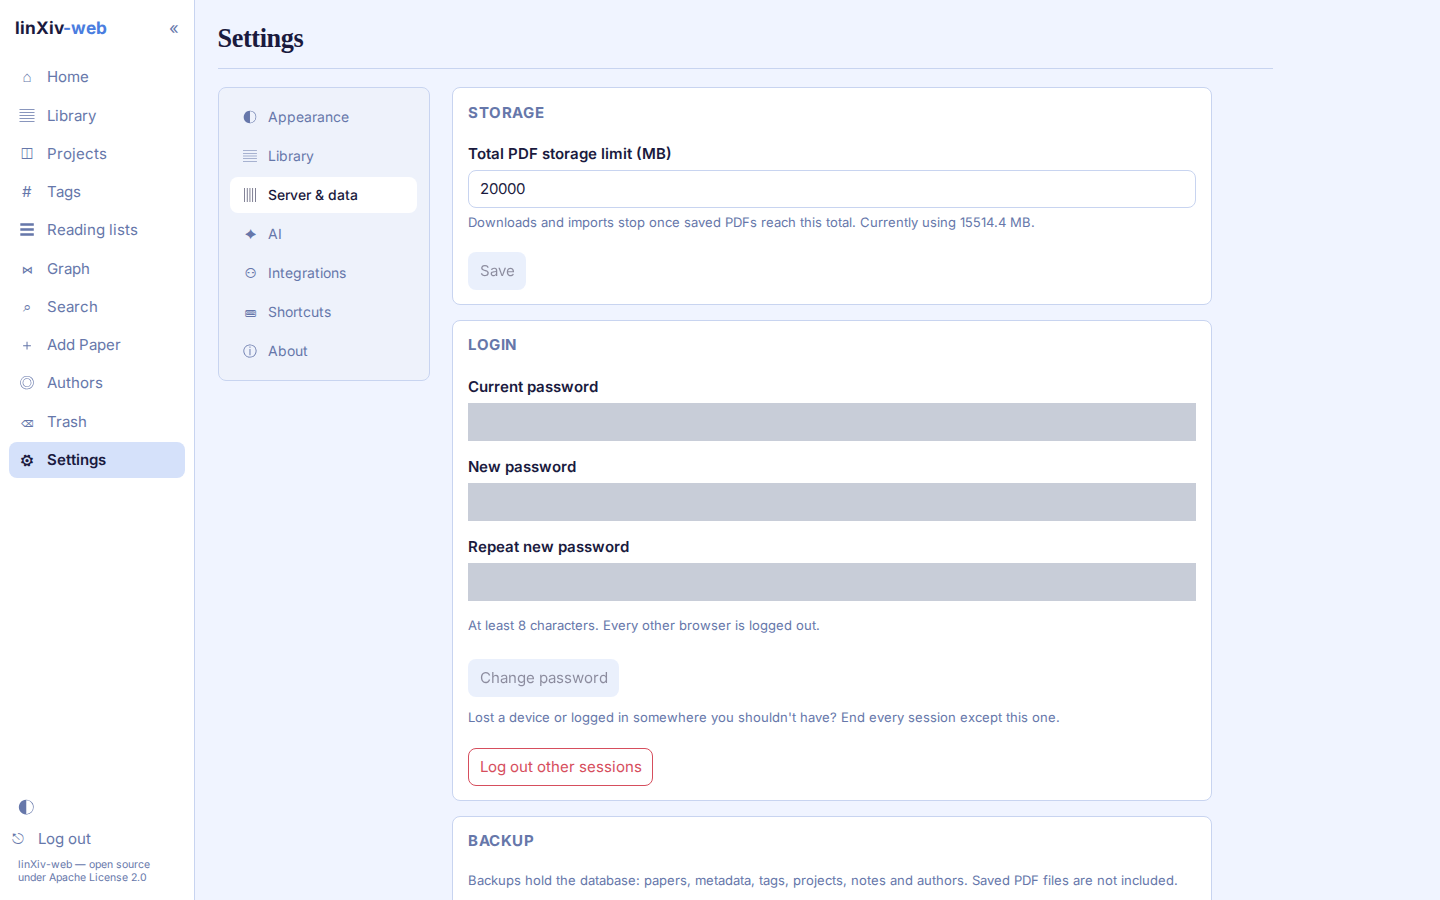Click the Log out arrow icon
The height and width of the screenshot is (900, 1440).
(18, 839)
